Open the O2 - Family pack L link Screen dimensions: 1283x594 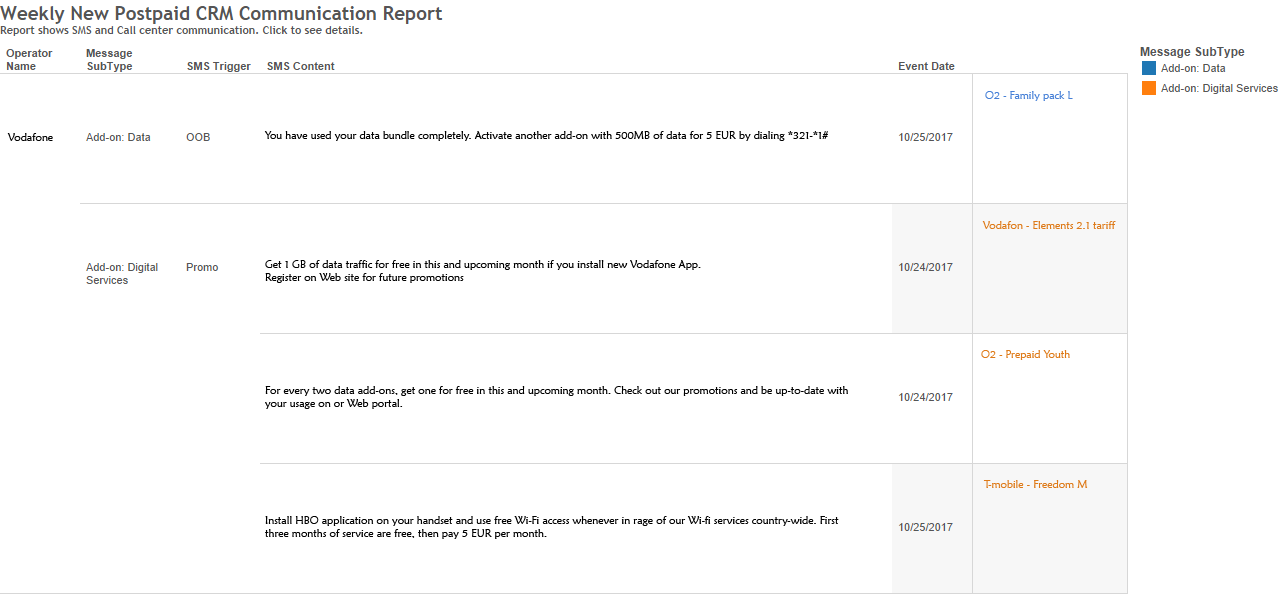pos(1028,96)
